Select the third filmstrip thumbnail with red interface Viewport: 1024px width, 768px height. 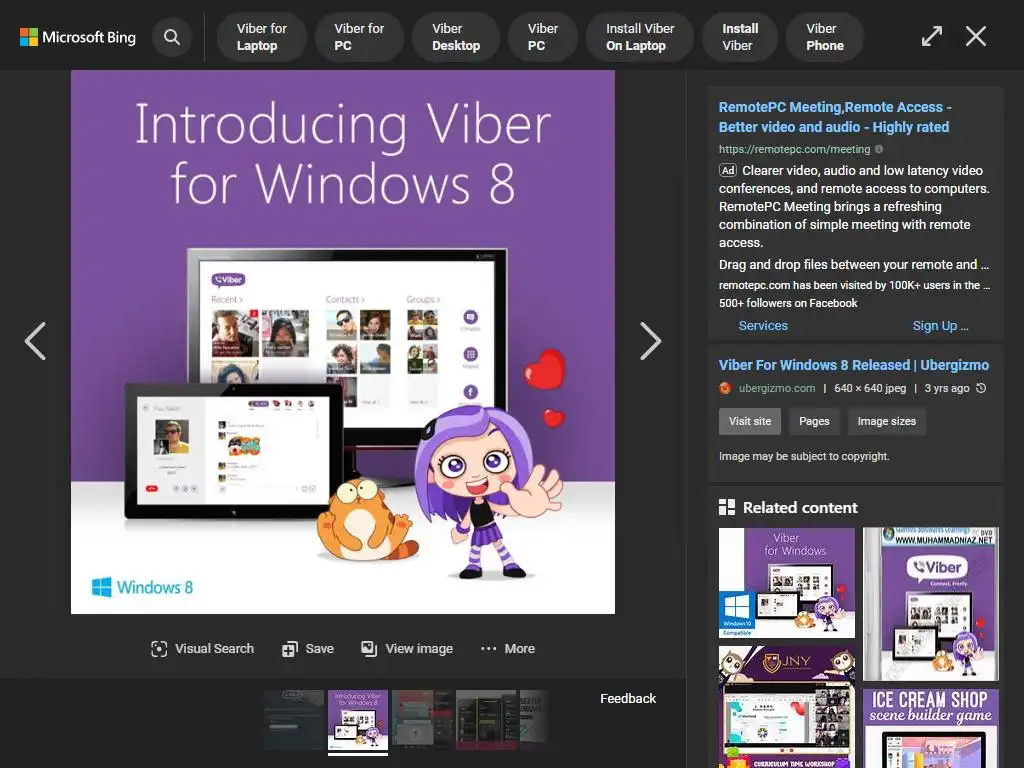click(421, 720)
